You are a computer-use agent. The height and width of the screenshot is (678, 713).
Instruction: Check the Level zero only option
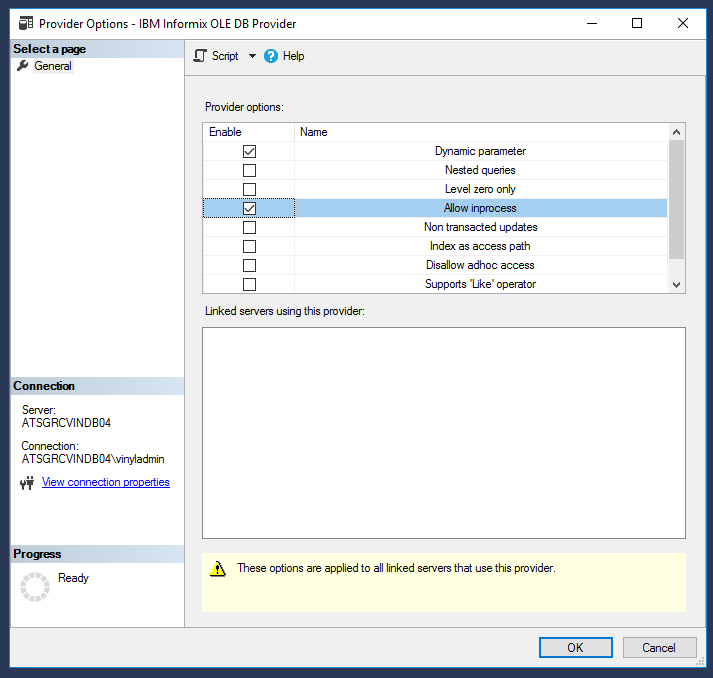point(249,189)
